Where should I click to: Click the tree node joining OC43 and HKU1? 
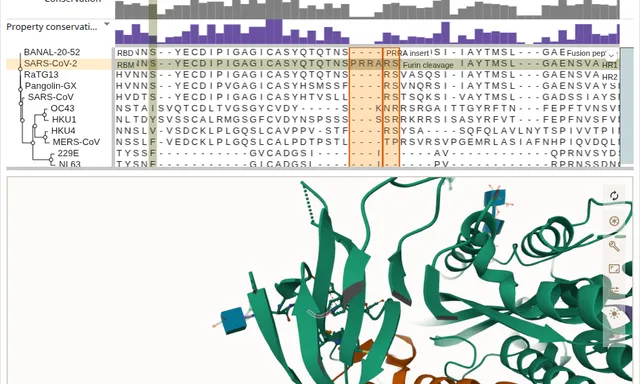44,114
